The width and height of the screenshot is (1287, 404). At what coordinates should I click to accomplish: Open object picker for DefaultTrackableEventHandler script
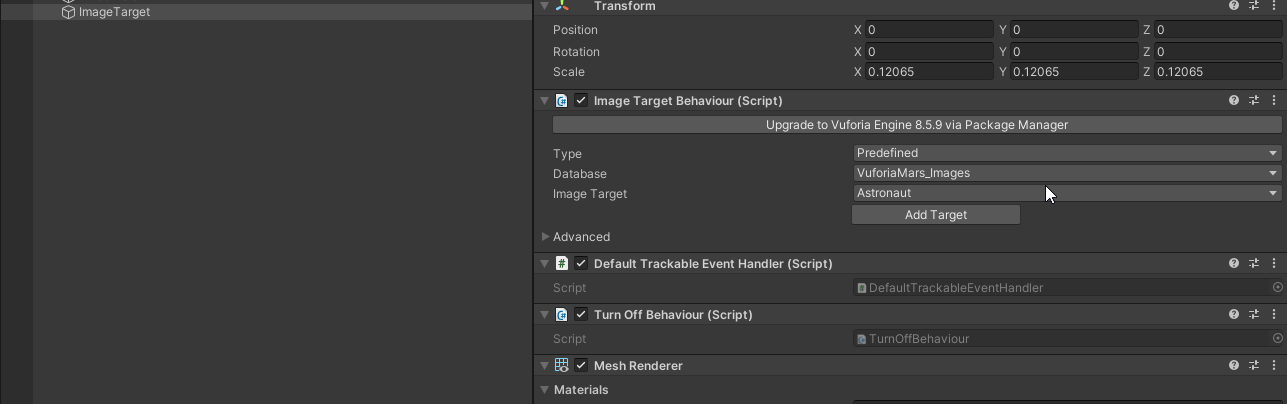click(1277, 288)
